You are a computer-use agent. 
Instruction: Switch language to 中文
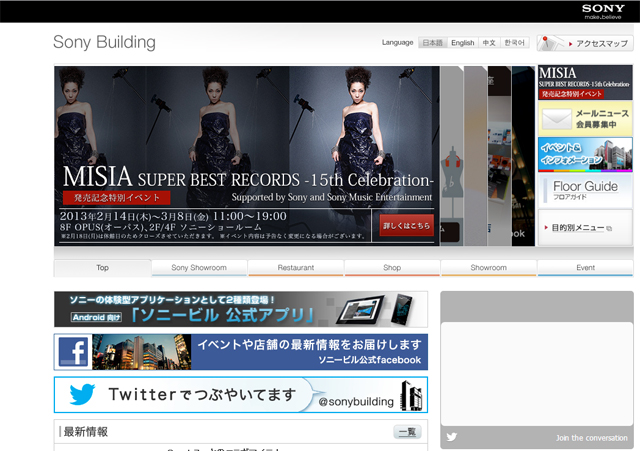point(489,42)
